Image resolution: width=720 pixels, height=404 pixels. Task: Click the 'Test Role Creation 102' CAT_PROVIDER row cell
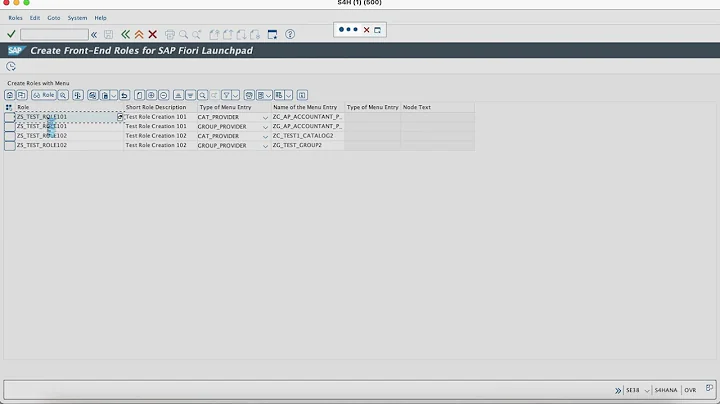(x=160, y=136)
